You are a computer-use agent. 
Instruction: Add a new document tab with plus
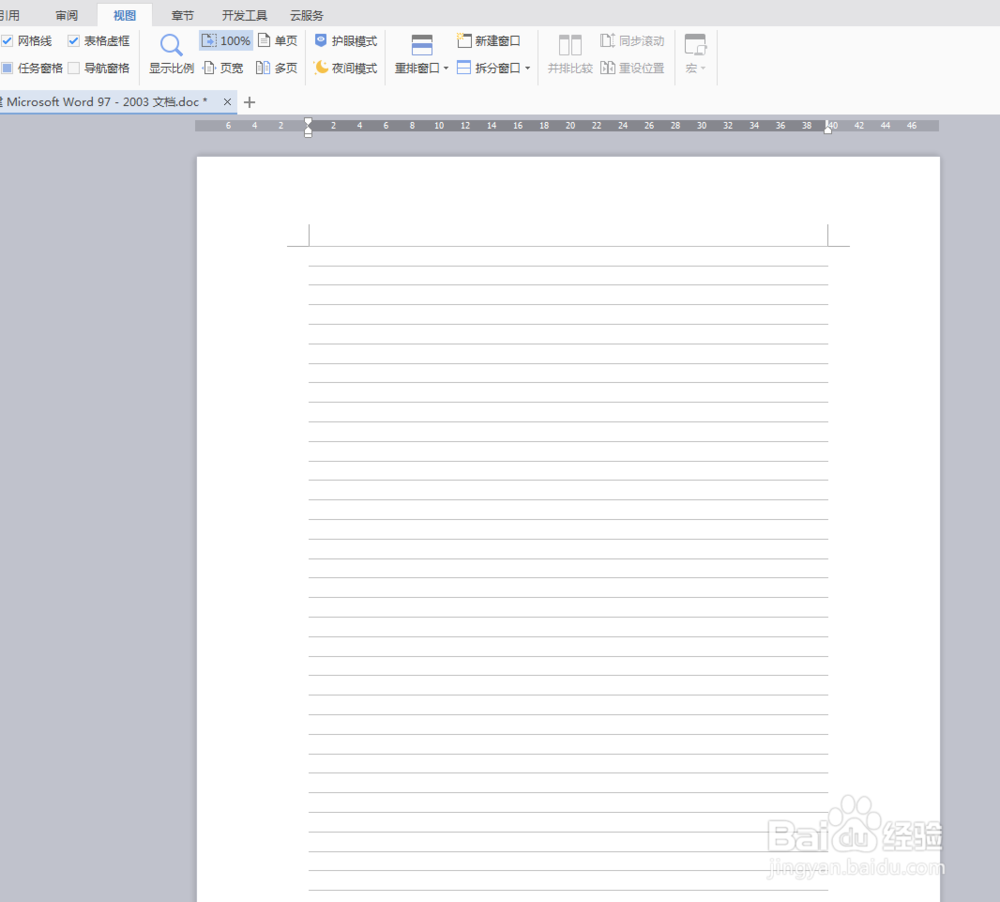tap(249, 102)
